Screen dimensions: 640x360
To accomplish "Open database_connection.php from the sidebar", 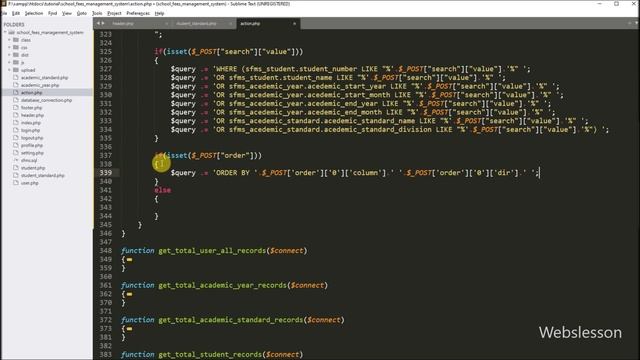I will pos(46,100).
